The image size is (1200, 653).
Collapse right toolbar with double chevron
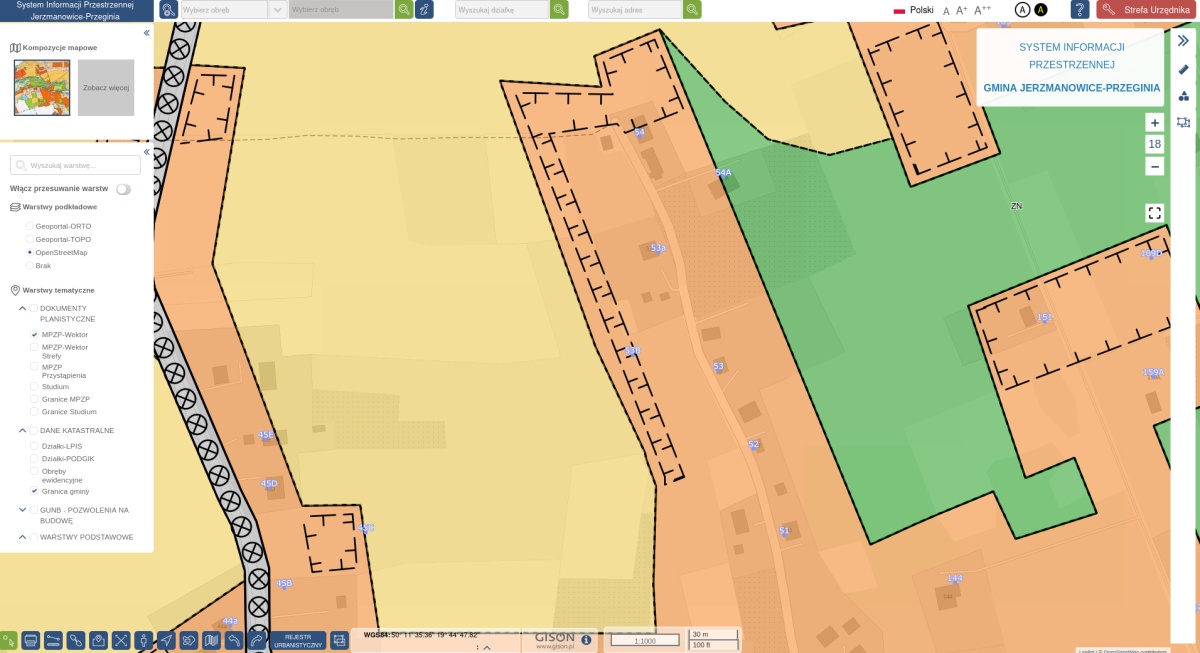[1184, 41]
